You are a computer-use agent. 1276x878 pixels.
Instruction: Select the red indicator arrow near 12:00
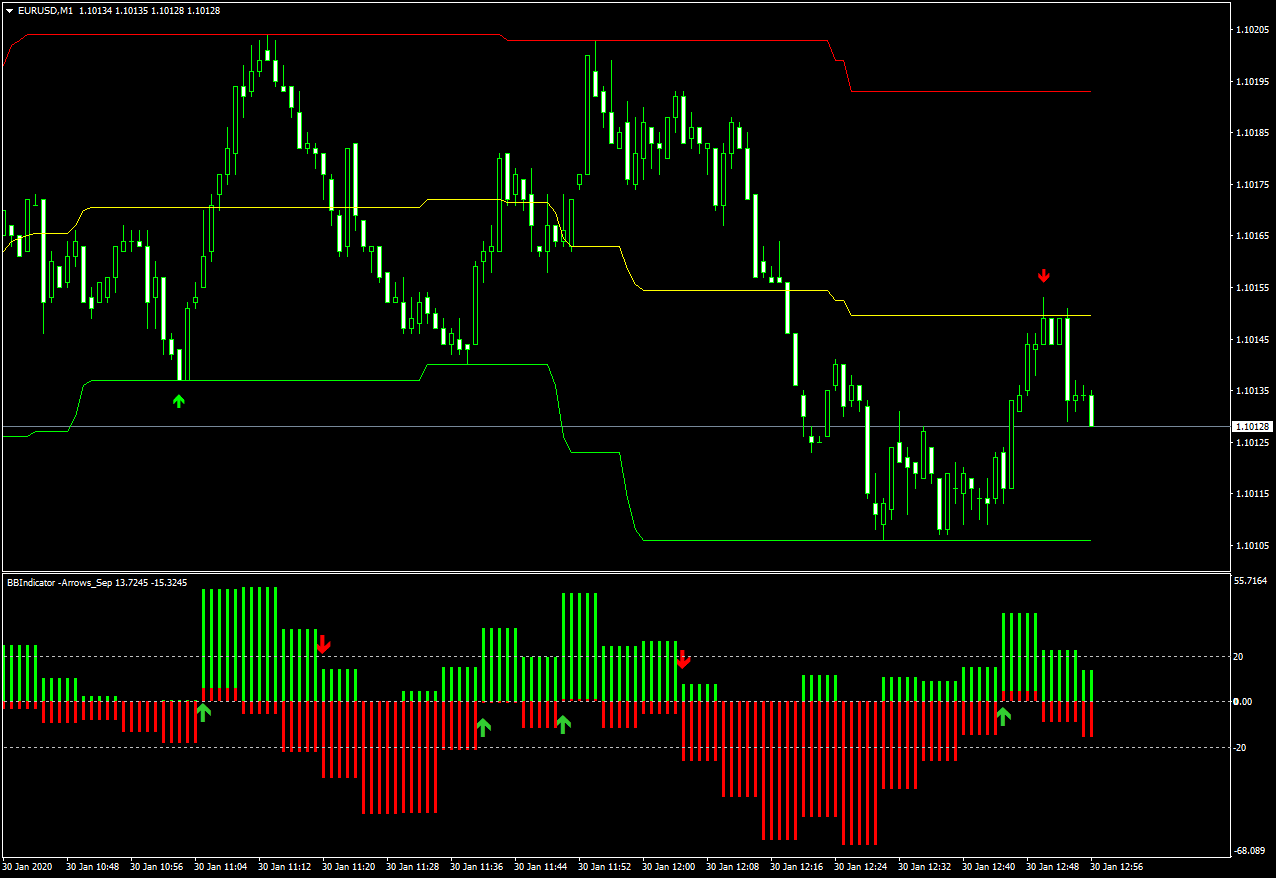click(683, 659)
